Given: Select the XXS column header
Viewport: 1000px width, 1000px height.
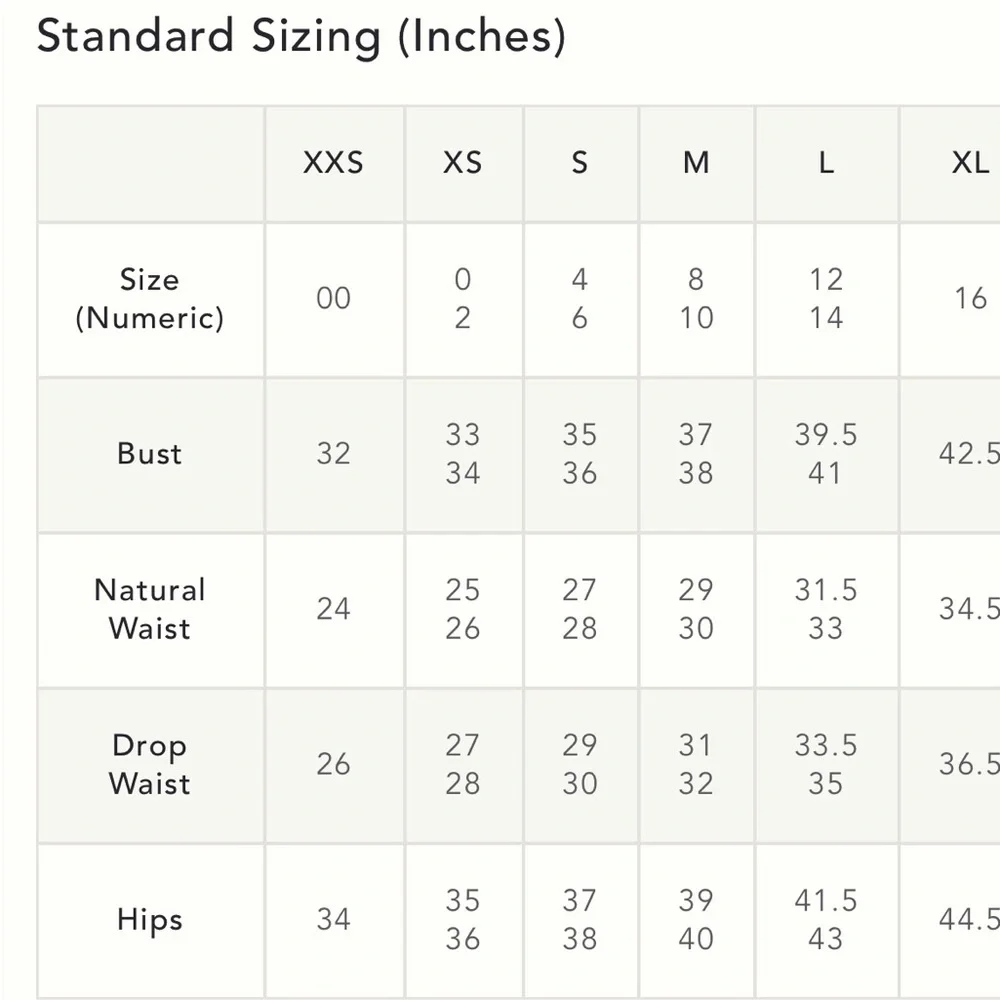Looking at the screenshot, I should click(333, 163).
